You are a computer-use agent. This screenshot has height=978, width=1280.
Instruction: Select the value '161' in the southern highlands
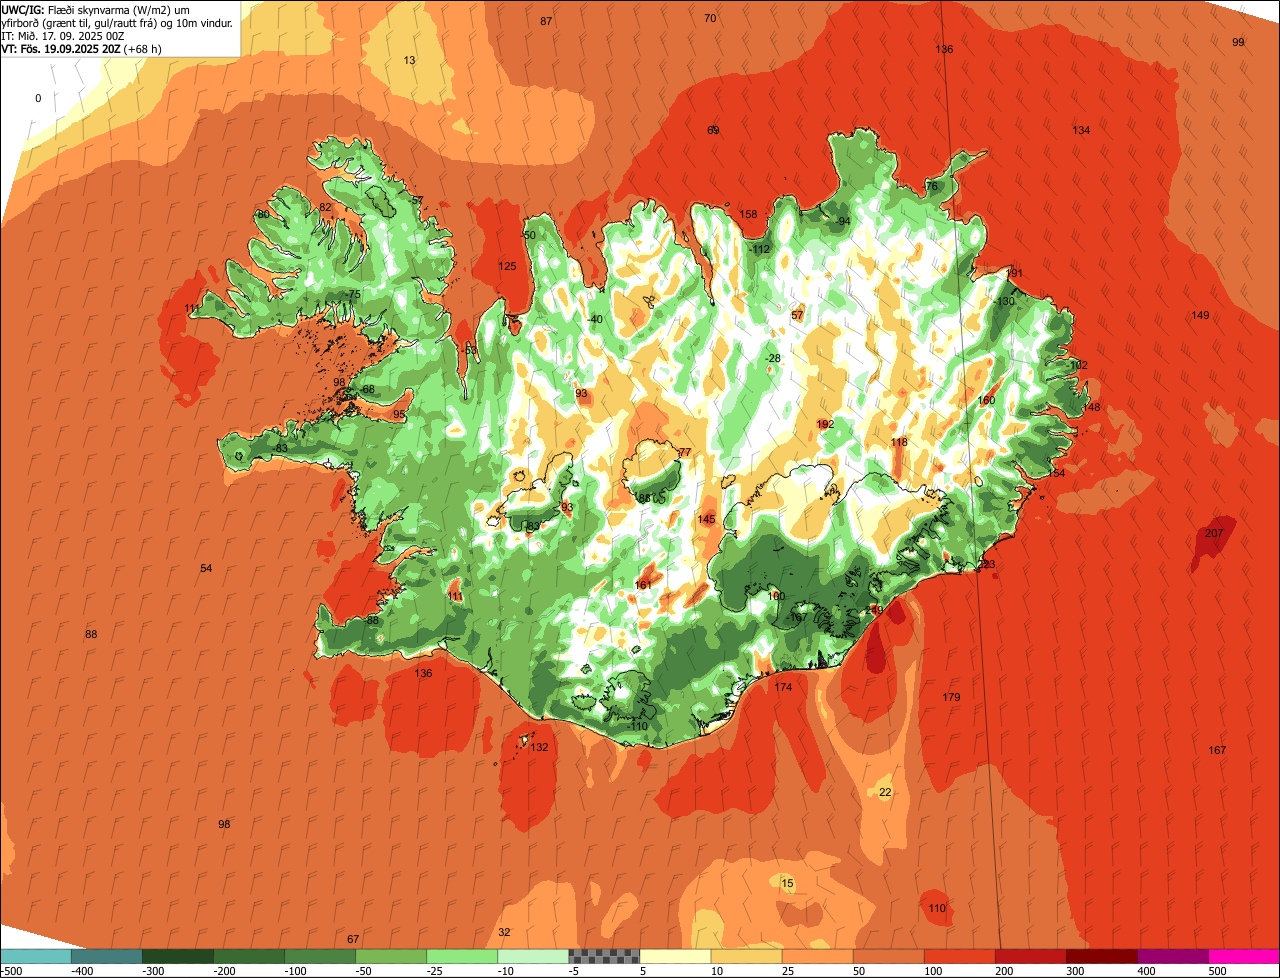[644, 584]
